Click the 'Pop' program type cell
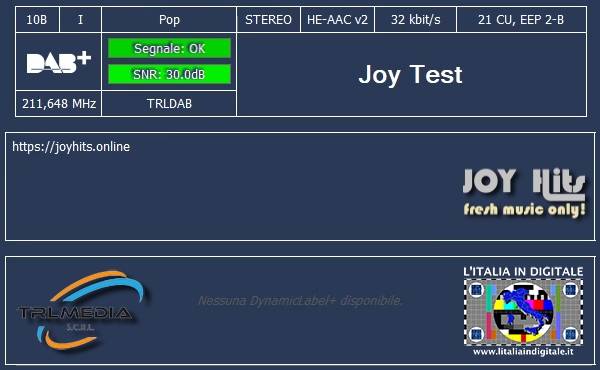Image resolution: width=600 pixels, height=370 pixels. 169,20
